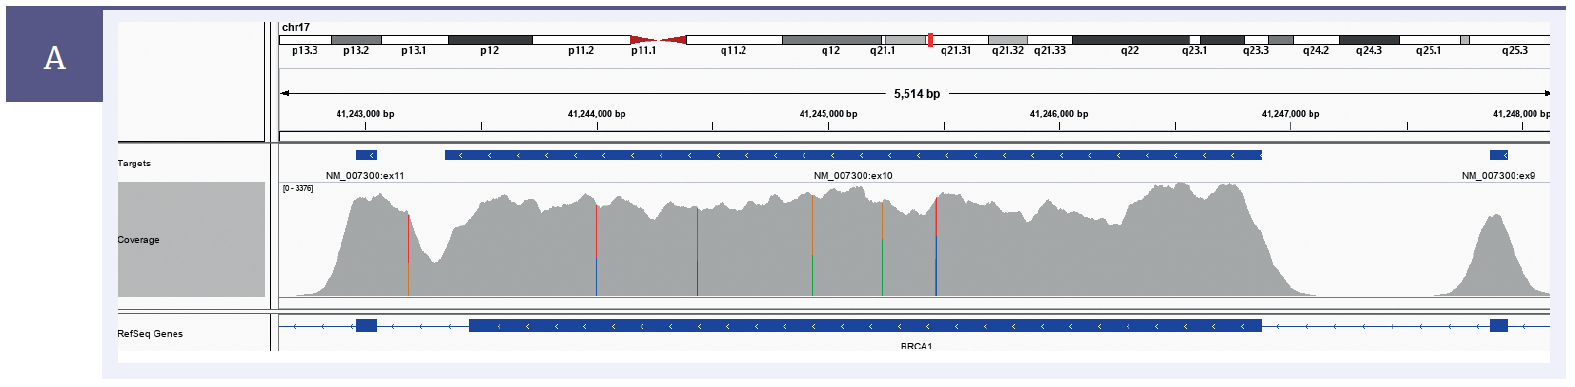Select the q21.32 cytoband

(1008, 40)
